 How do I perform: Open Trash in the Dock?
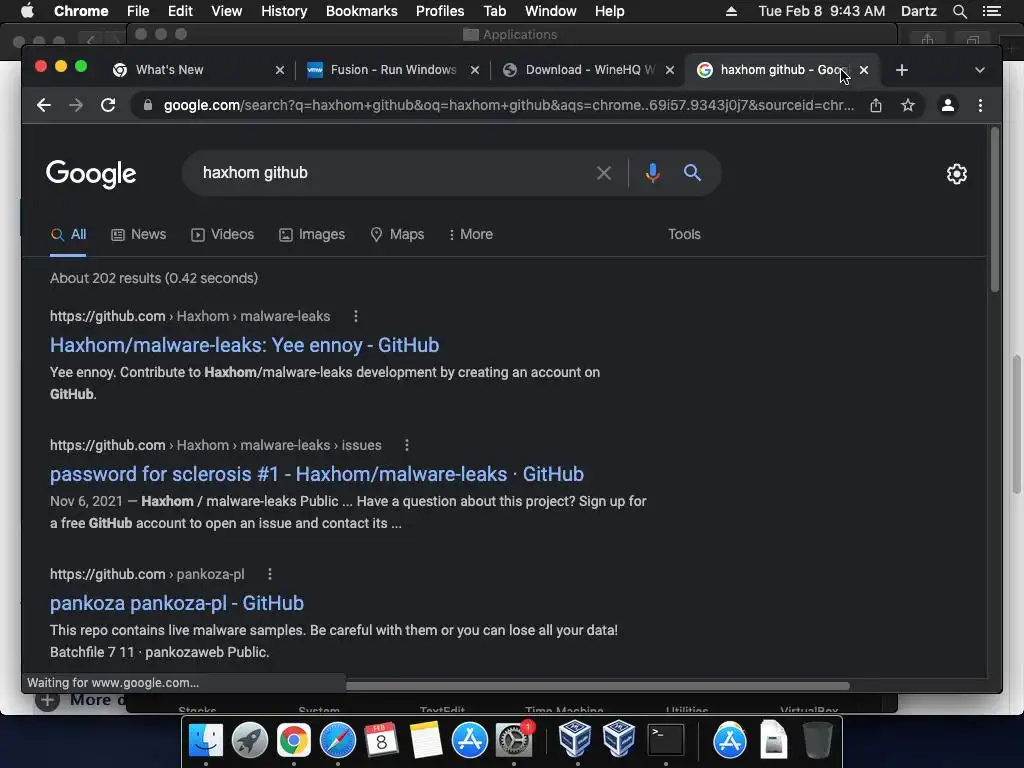click(818, 740)
